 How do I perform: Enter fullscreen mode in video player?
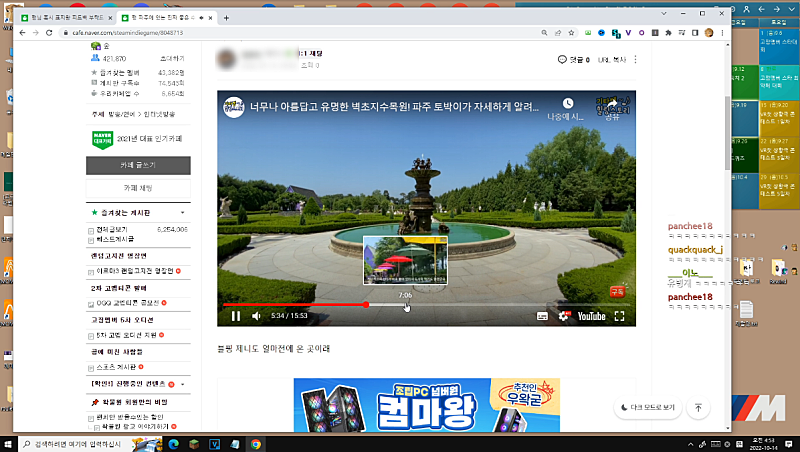point(619,316)
